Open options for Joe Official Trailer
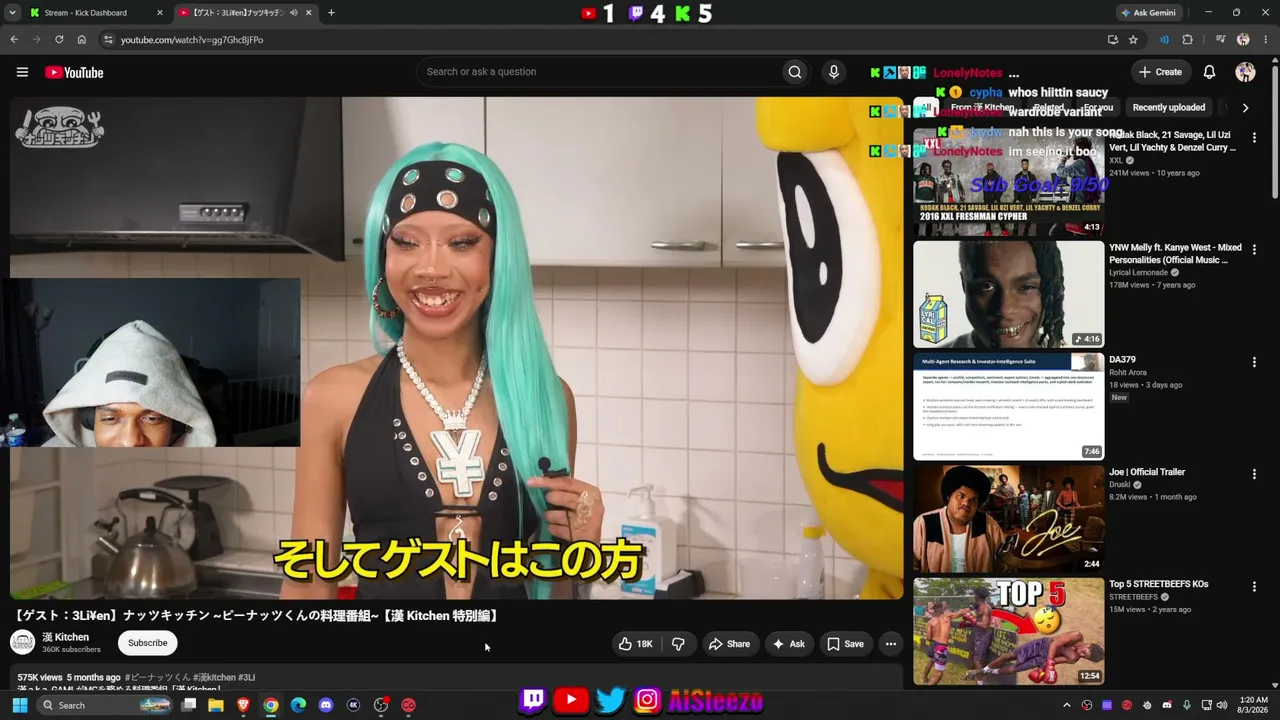Image resolution: width=1280 pixels, height=720 pixels. tap(1254, 474)
